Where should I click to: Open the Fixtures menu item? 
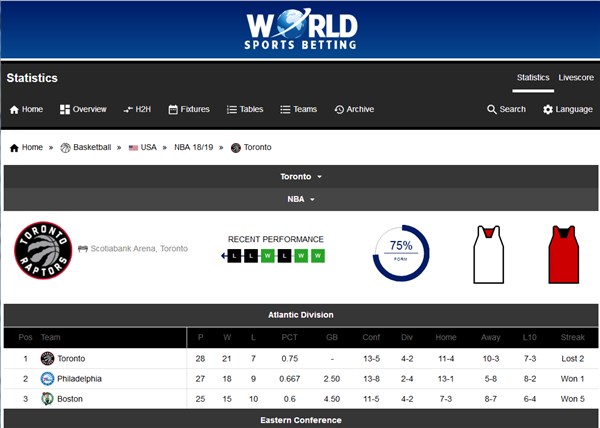tap(189, 109)
